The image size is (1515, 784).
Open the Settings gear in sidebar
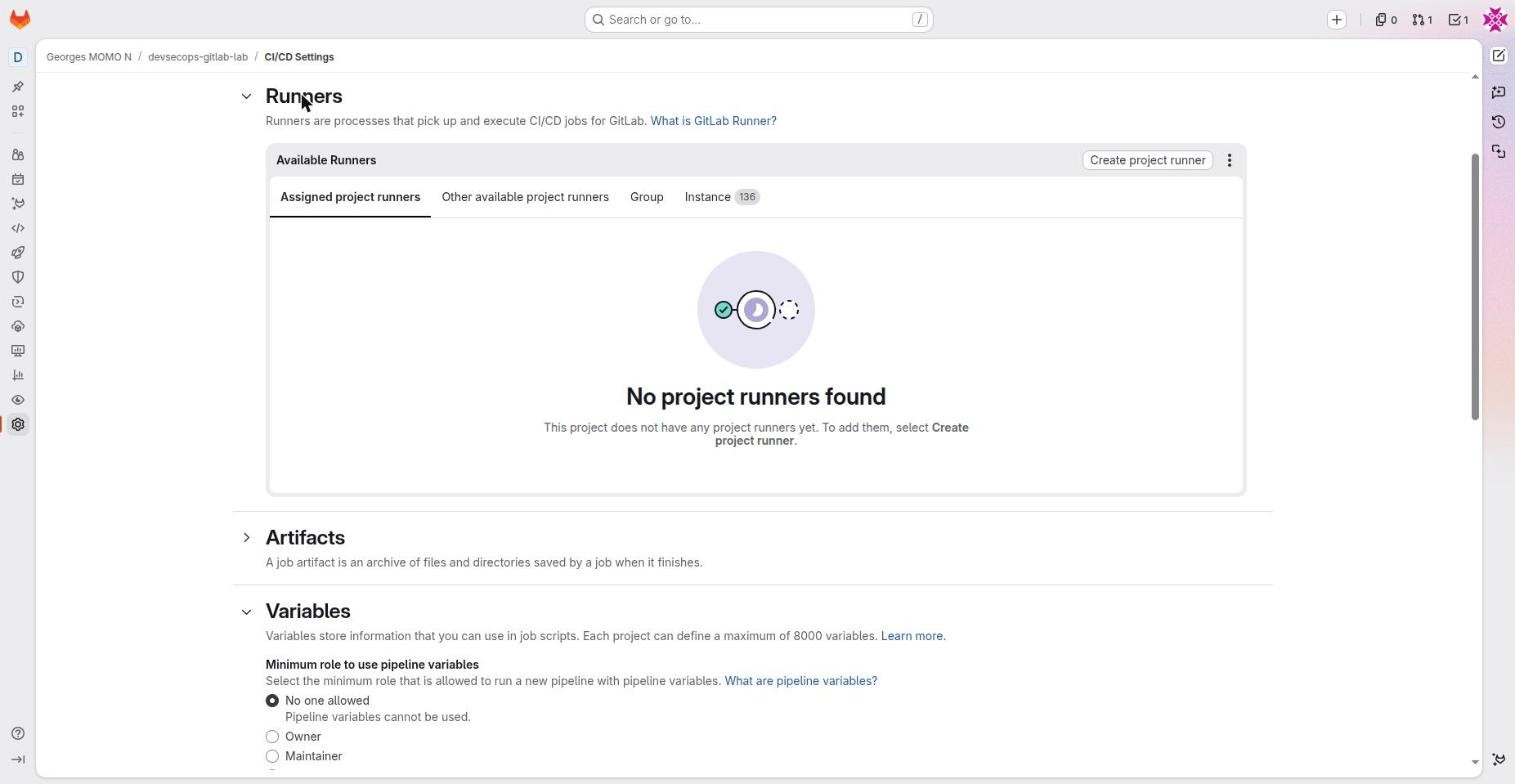(x=17, y=425)
